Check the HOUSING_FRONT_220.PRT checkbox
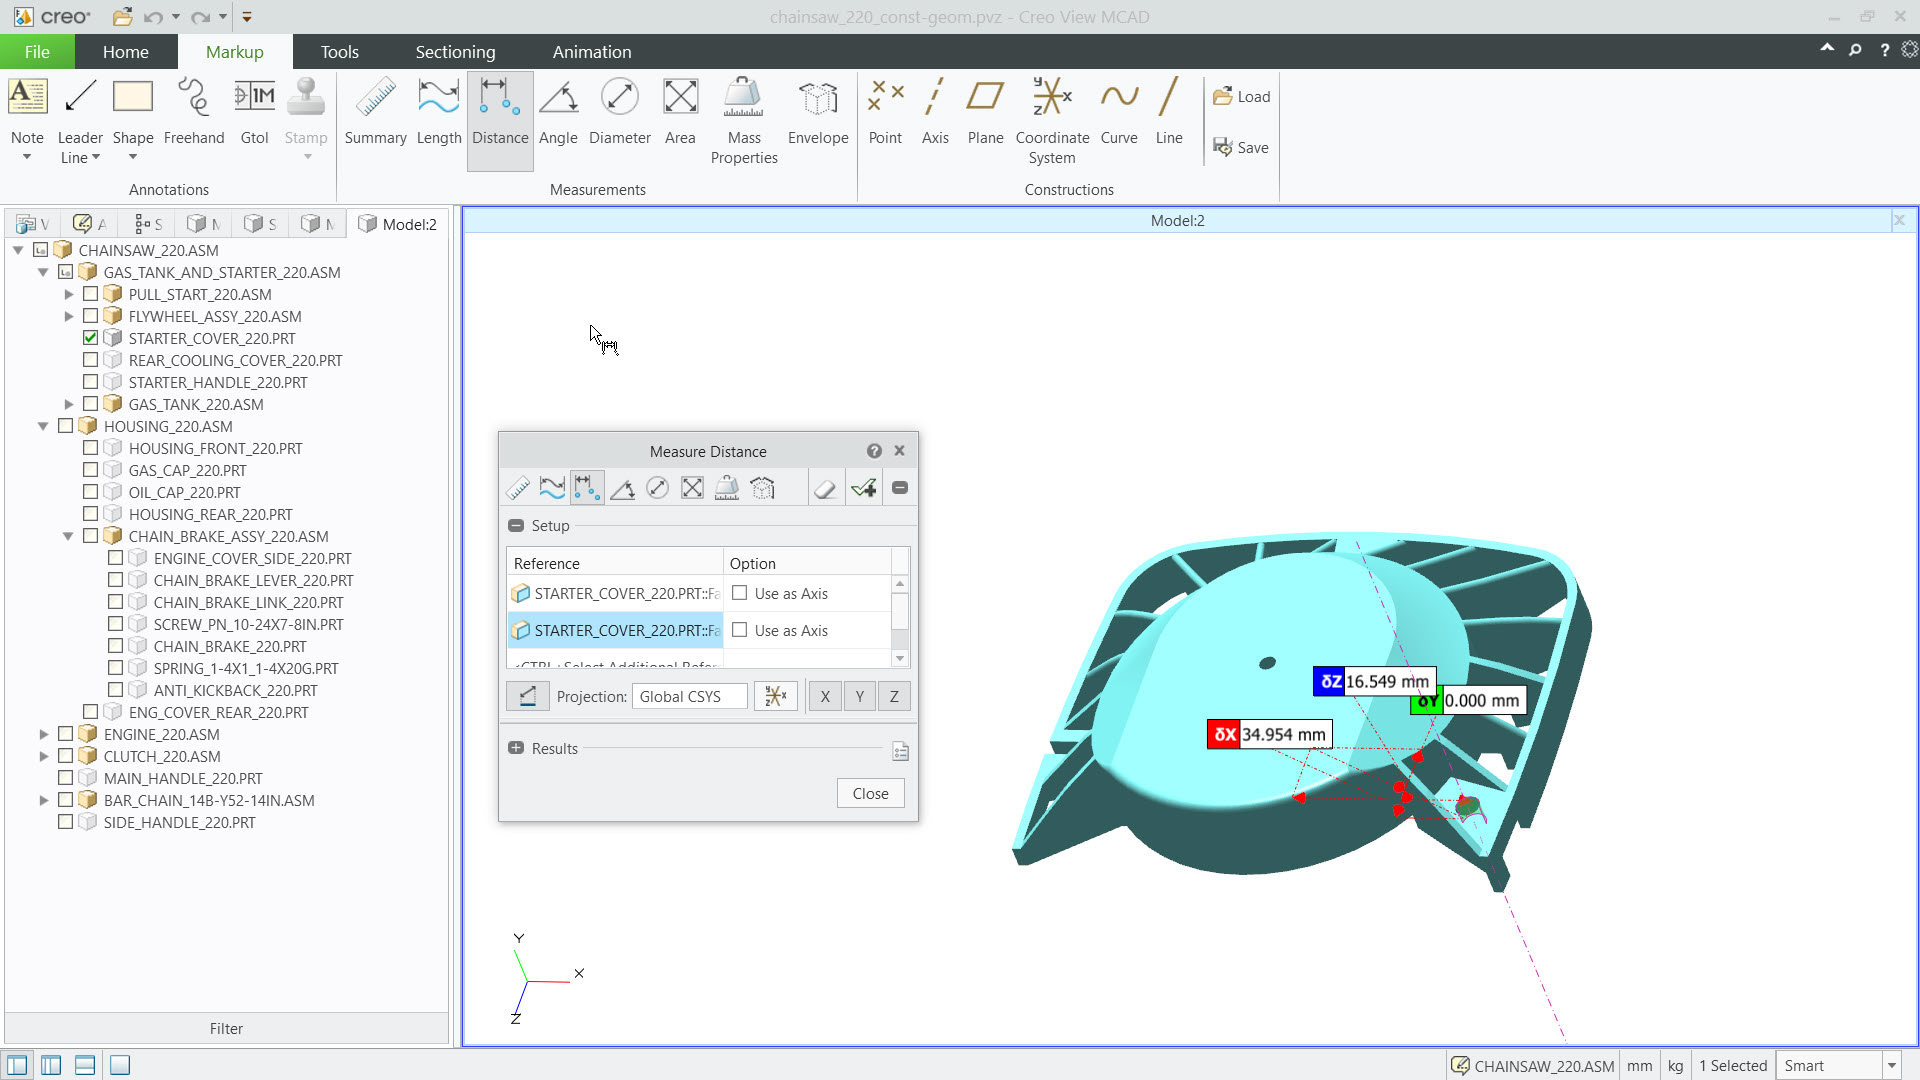This screenshot has width=1920, height=1080. [91, 448]
